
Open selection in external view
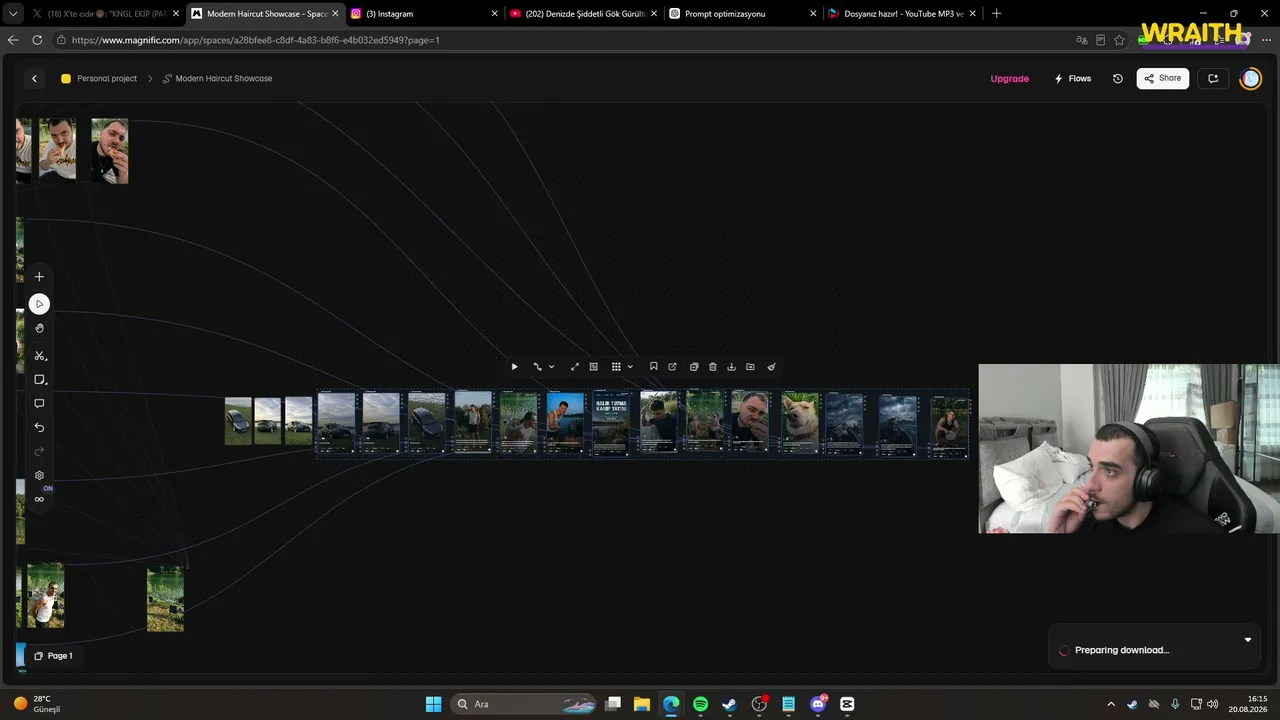click(x=672, y=367)
